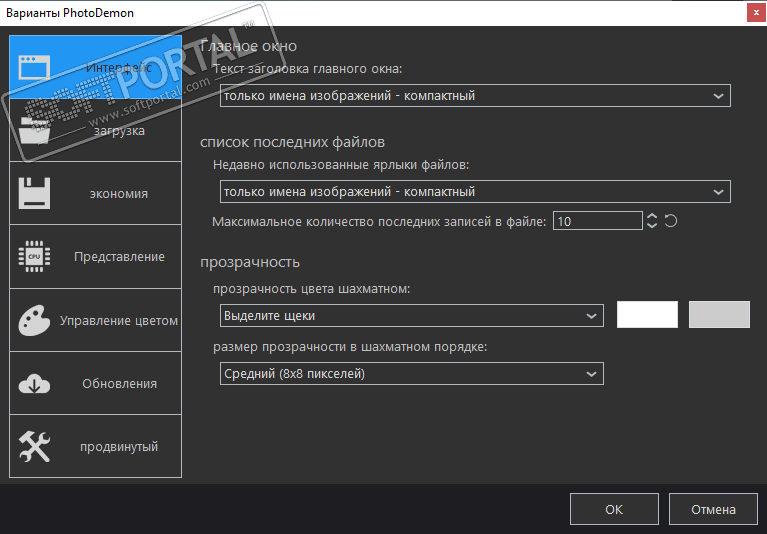Switch to the экономия tab

tap(95, 193)
